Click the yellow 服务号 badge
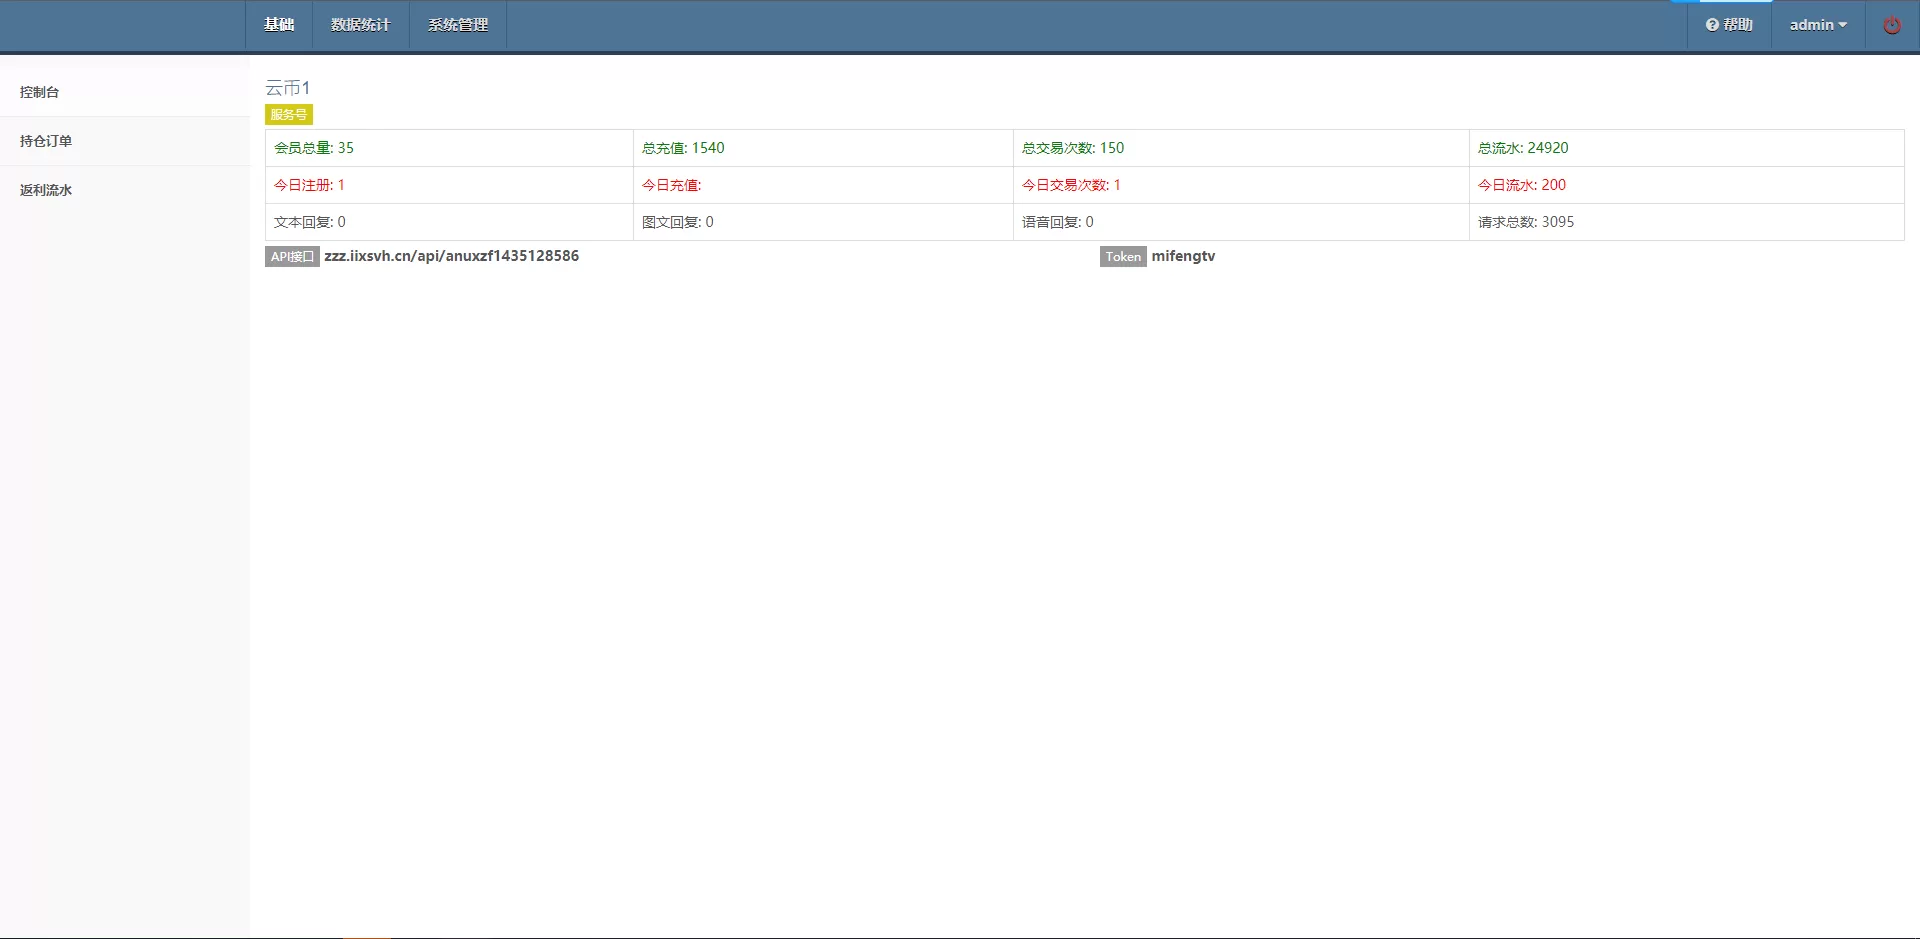1920x939 pixels. 288,115
